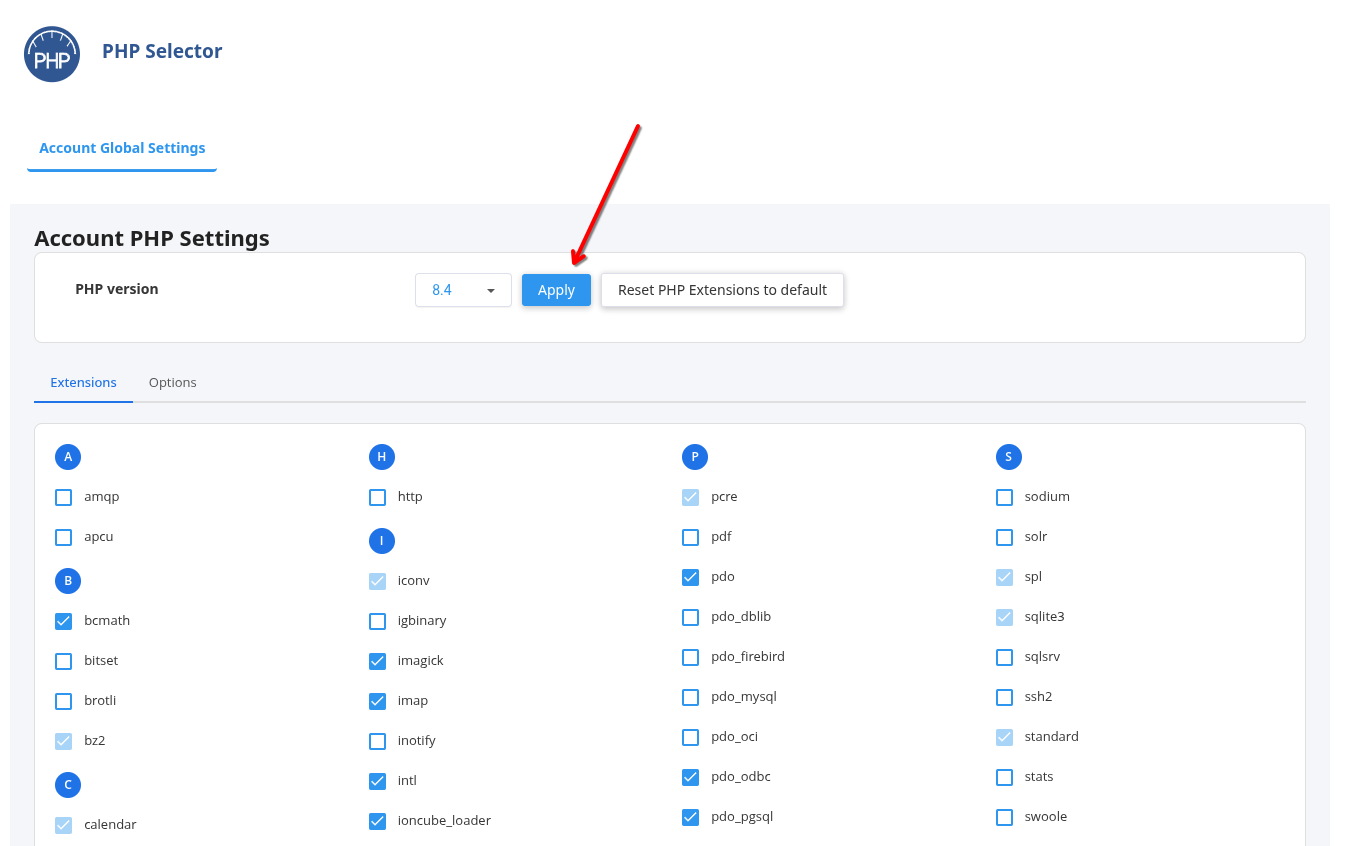Viewport: 1348px width, 846px height.
Task: Enable the ssh2 extension
Action: 1005,697
